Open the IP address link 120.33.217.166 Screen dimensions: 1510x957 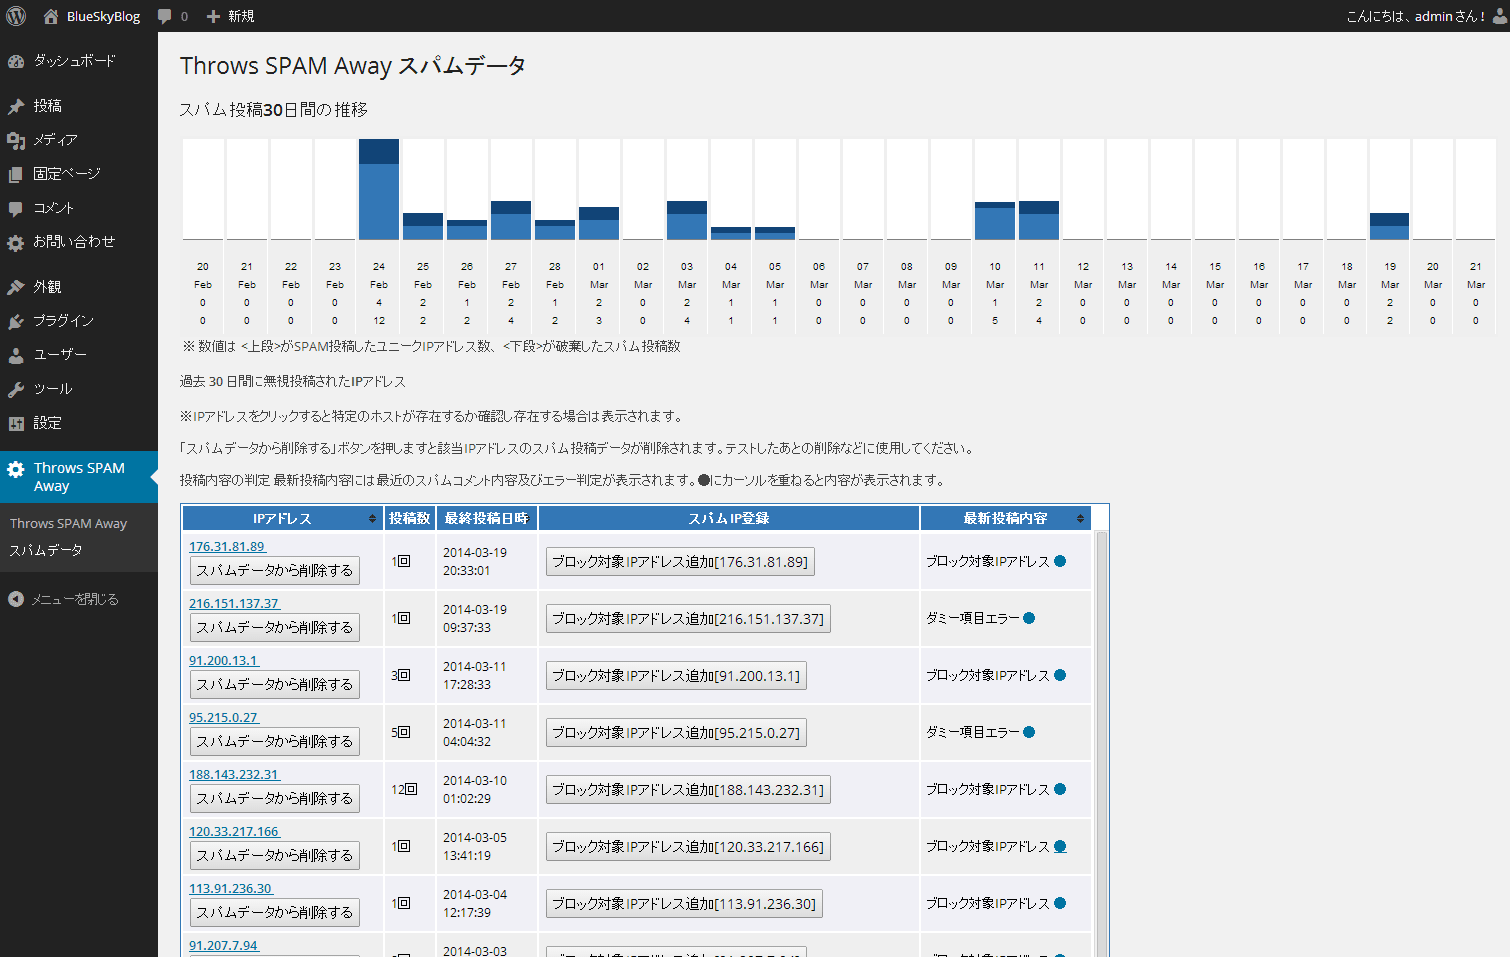click(x=234, y=832)
